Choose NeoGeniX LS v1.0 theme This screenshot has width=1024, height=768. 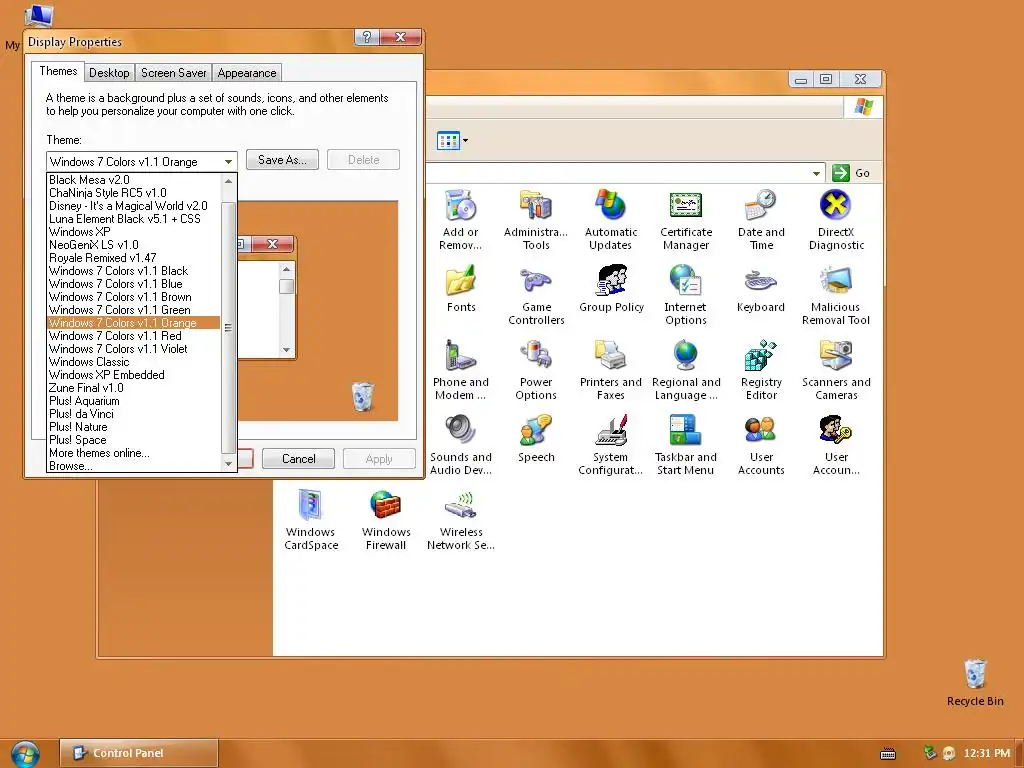(x=134, y=245)
